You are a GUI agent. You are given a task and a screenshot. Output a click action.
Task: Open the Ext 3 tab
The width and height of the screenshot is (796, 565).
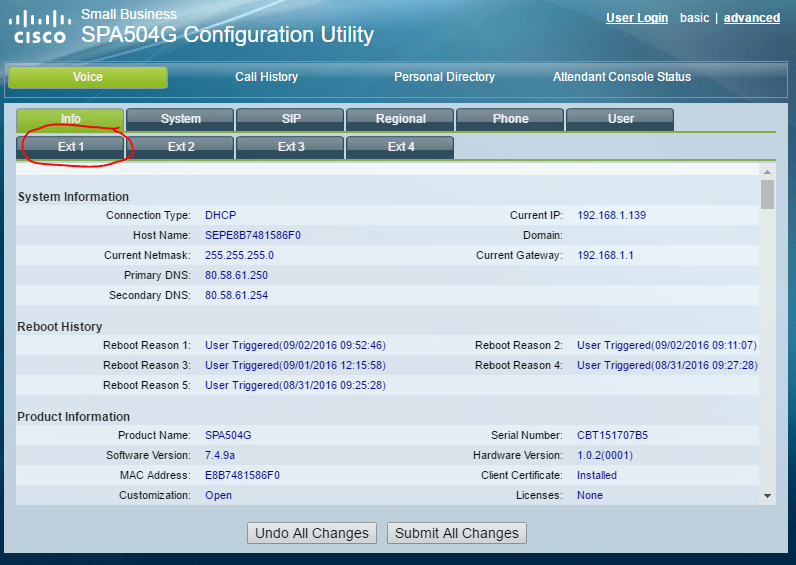(x=290, y=147)
